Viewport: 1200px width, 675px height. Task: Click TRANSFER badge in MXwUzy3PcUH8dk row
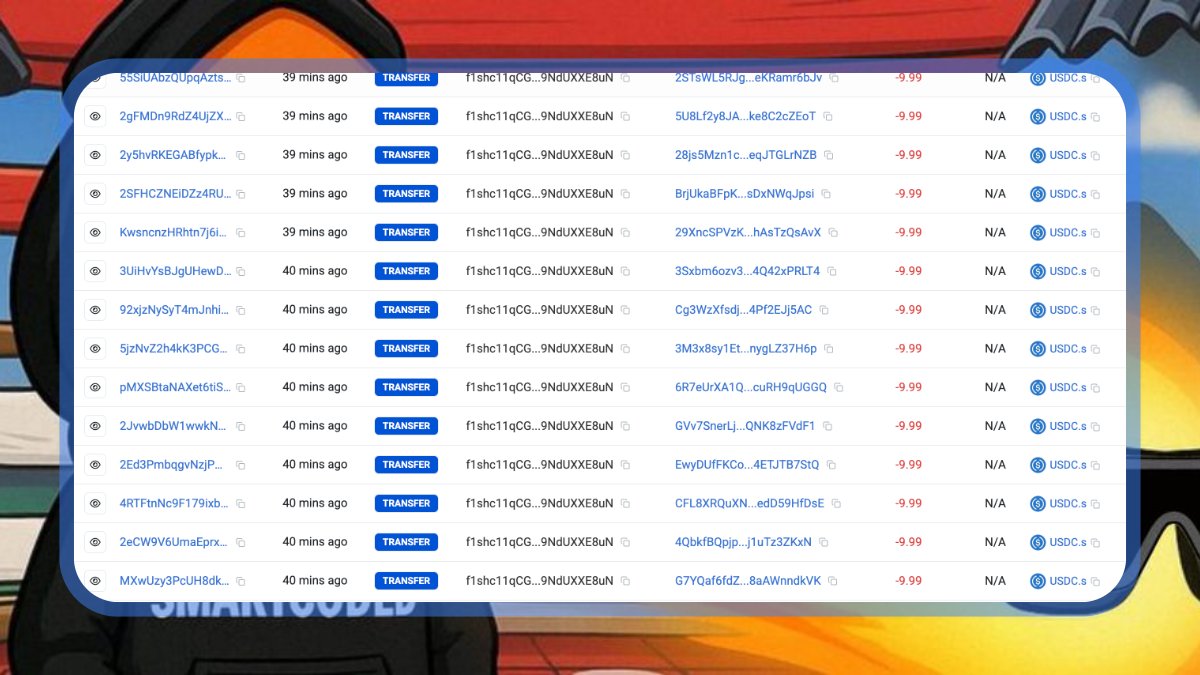[x=406, y=581]
